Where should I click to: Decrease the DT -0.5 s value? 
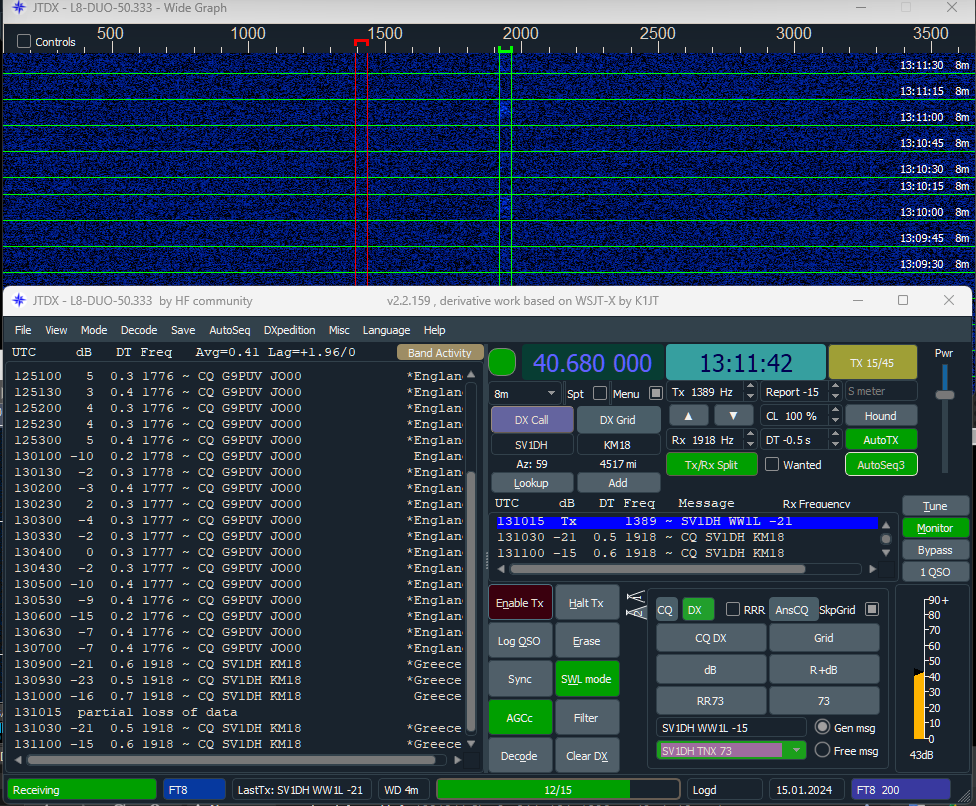pyautogui.click(x=835, y=444)
